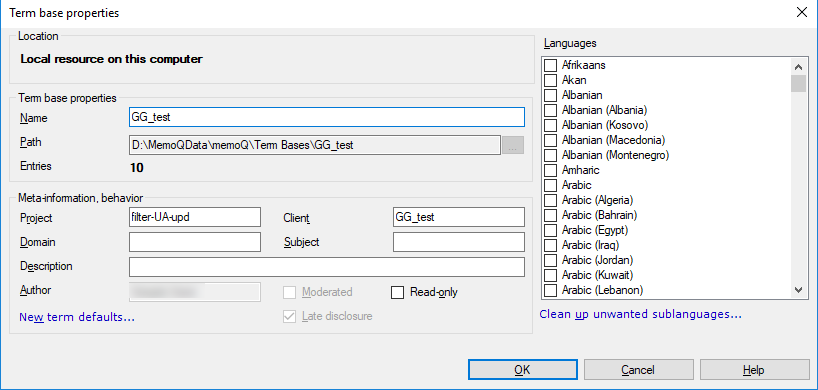Image resolution: width=818 pixels, height=390 pixels.
Task: Check Arabic (Jordan) checkbox
Action: pos(550,260)
